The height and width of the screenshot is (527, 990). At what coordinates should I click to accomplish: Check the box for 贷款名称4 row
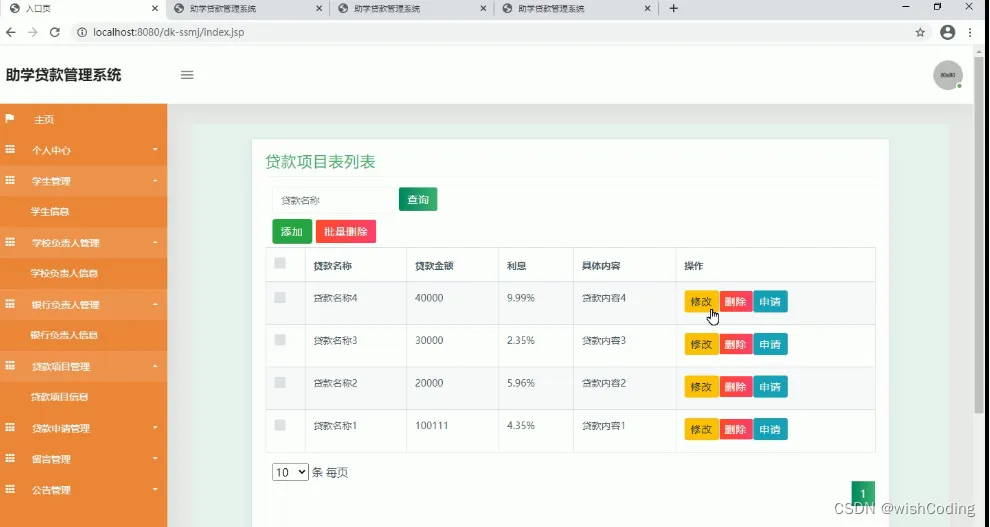[x=280, y=297]
